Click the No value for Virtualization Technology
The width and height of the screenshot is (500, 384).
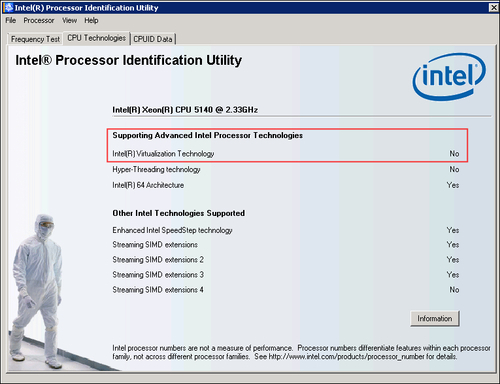[x=454, y=154]
